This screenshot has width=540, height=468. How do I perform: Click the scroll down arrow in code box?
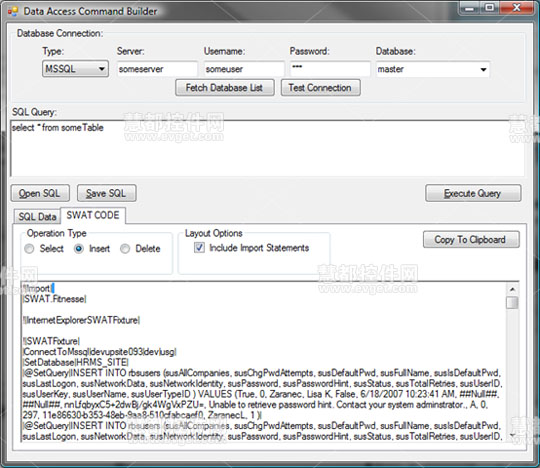coord(512,435)
